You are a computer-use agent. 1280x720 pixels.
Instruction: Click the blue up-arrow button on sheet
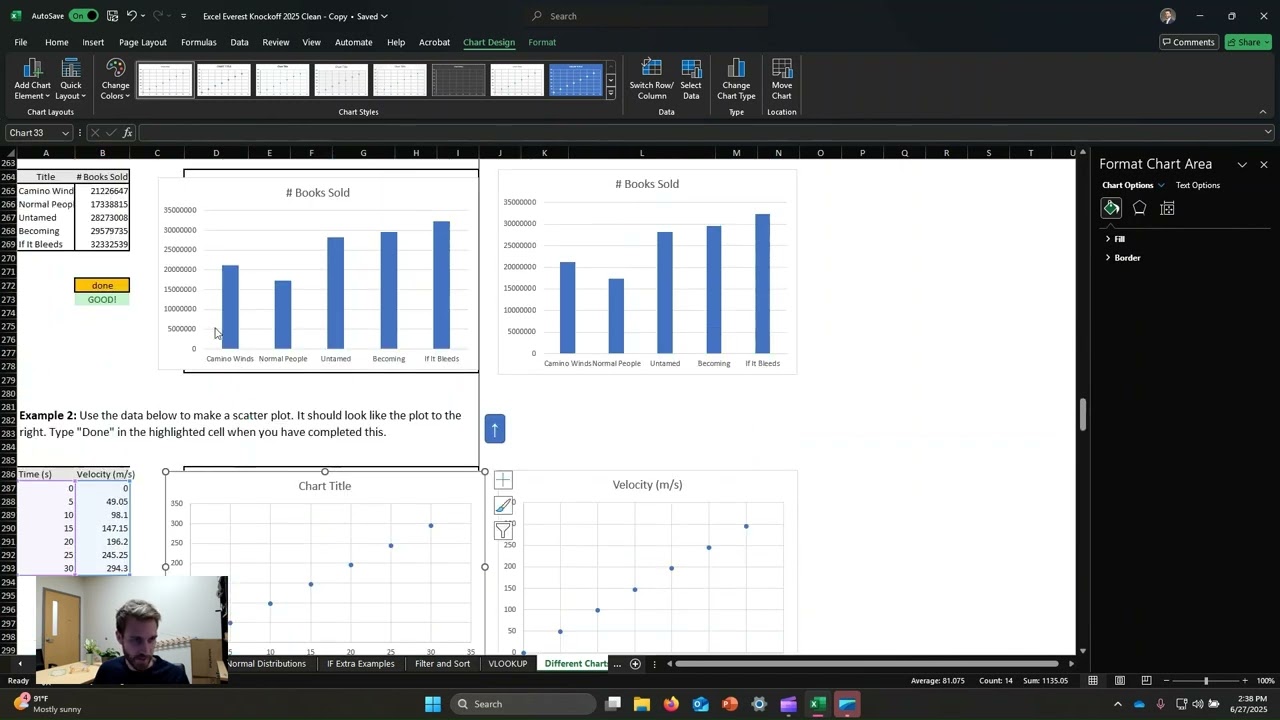pyautogui.click(x=494, y=429)
